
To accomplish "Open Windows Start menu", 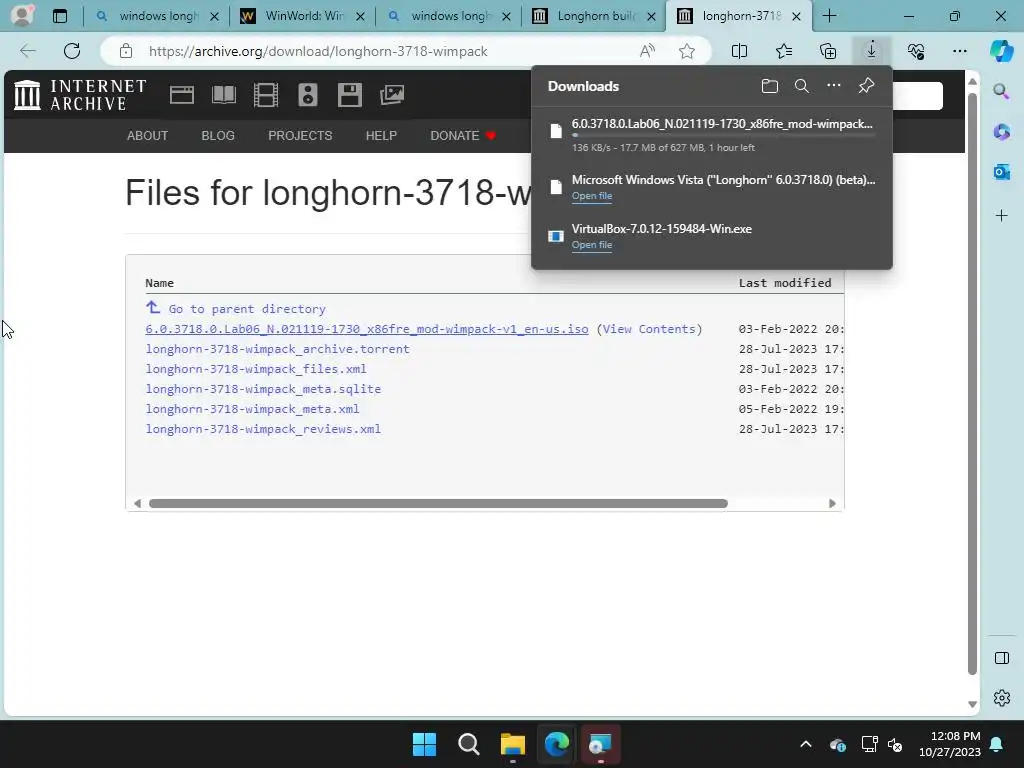I will coord(424,744).
